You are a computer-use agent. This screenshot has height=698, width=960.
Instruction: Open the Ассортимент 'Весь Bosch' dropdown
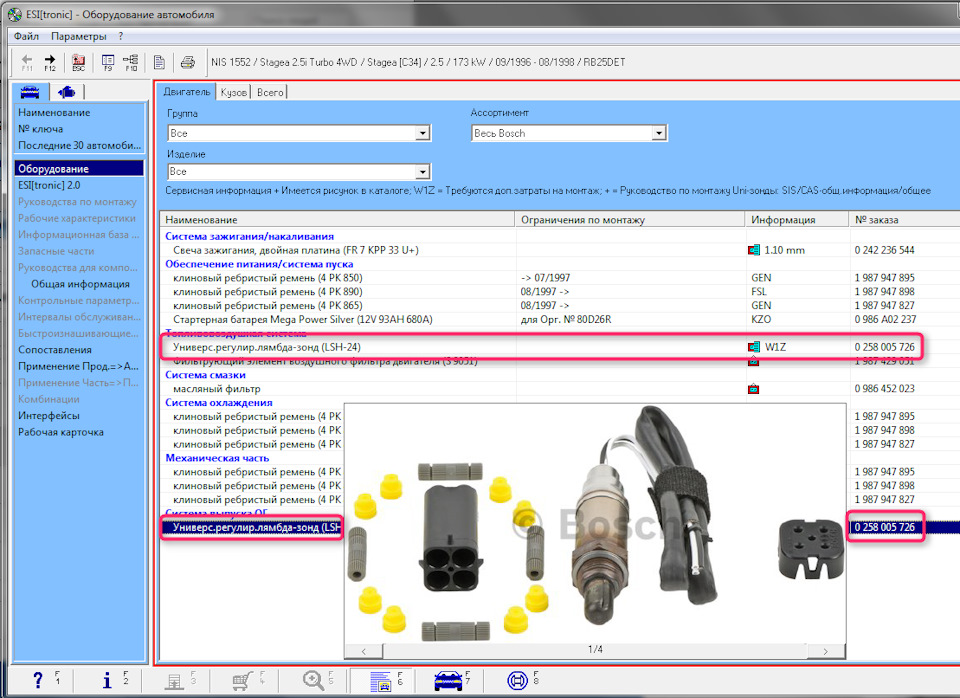(x=658, y=133)
